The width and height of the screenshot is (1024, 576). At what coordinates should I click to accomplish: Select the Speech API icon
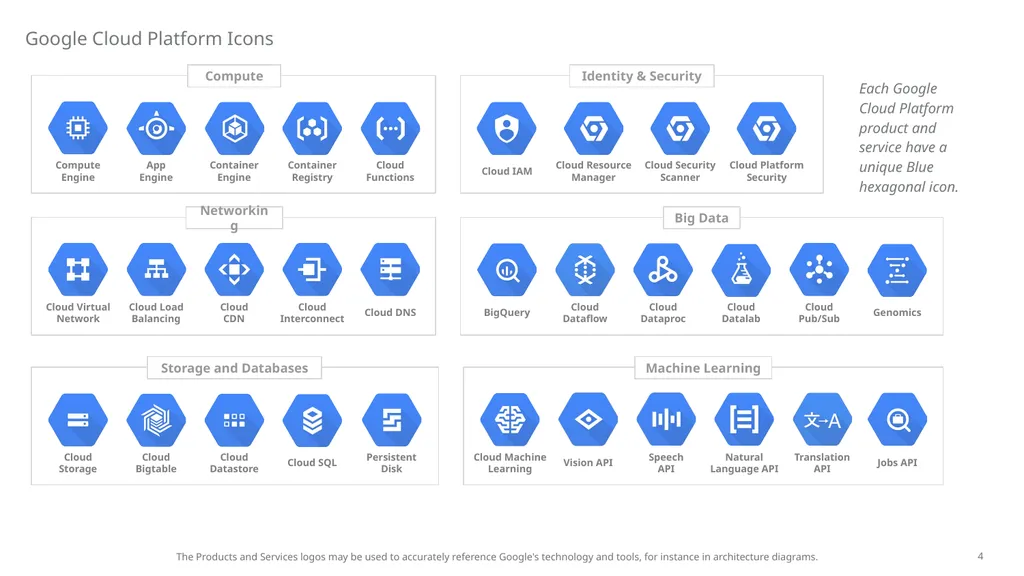click(x=666, y=419)
